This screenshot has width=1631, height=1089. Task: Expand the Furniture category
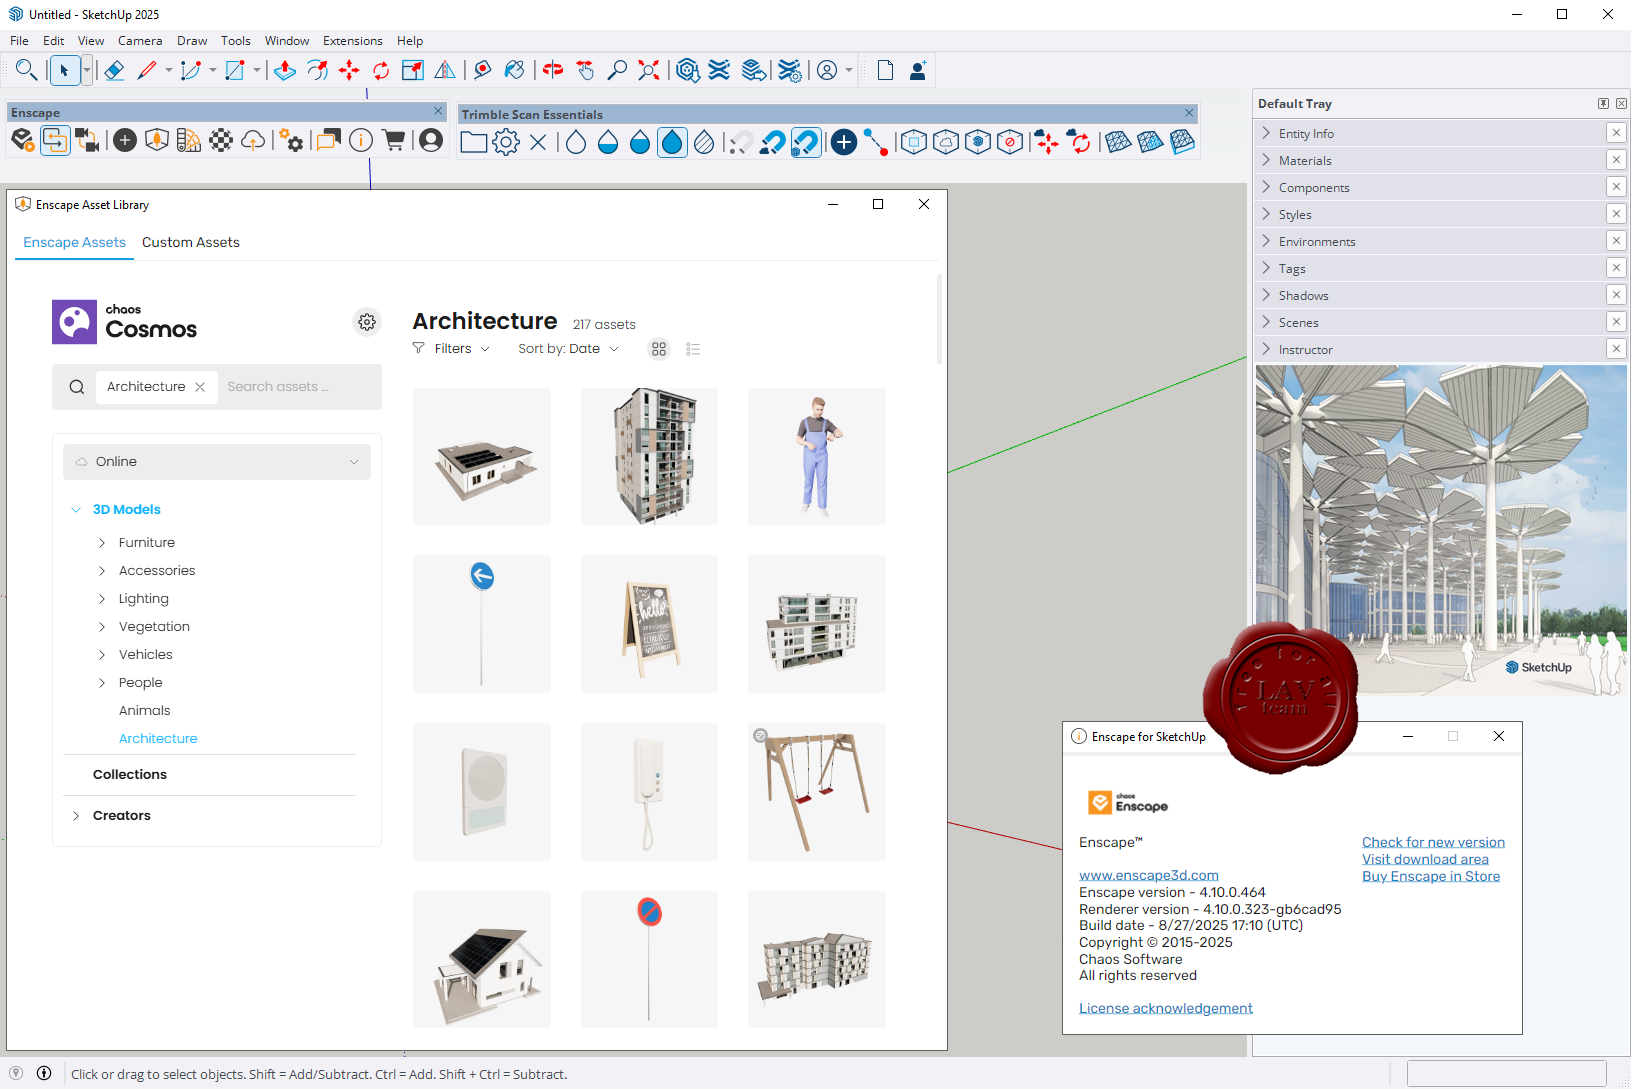(x=102, y=543)
